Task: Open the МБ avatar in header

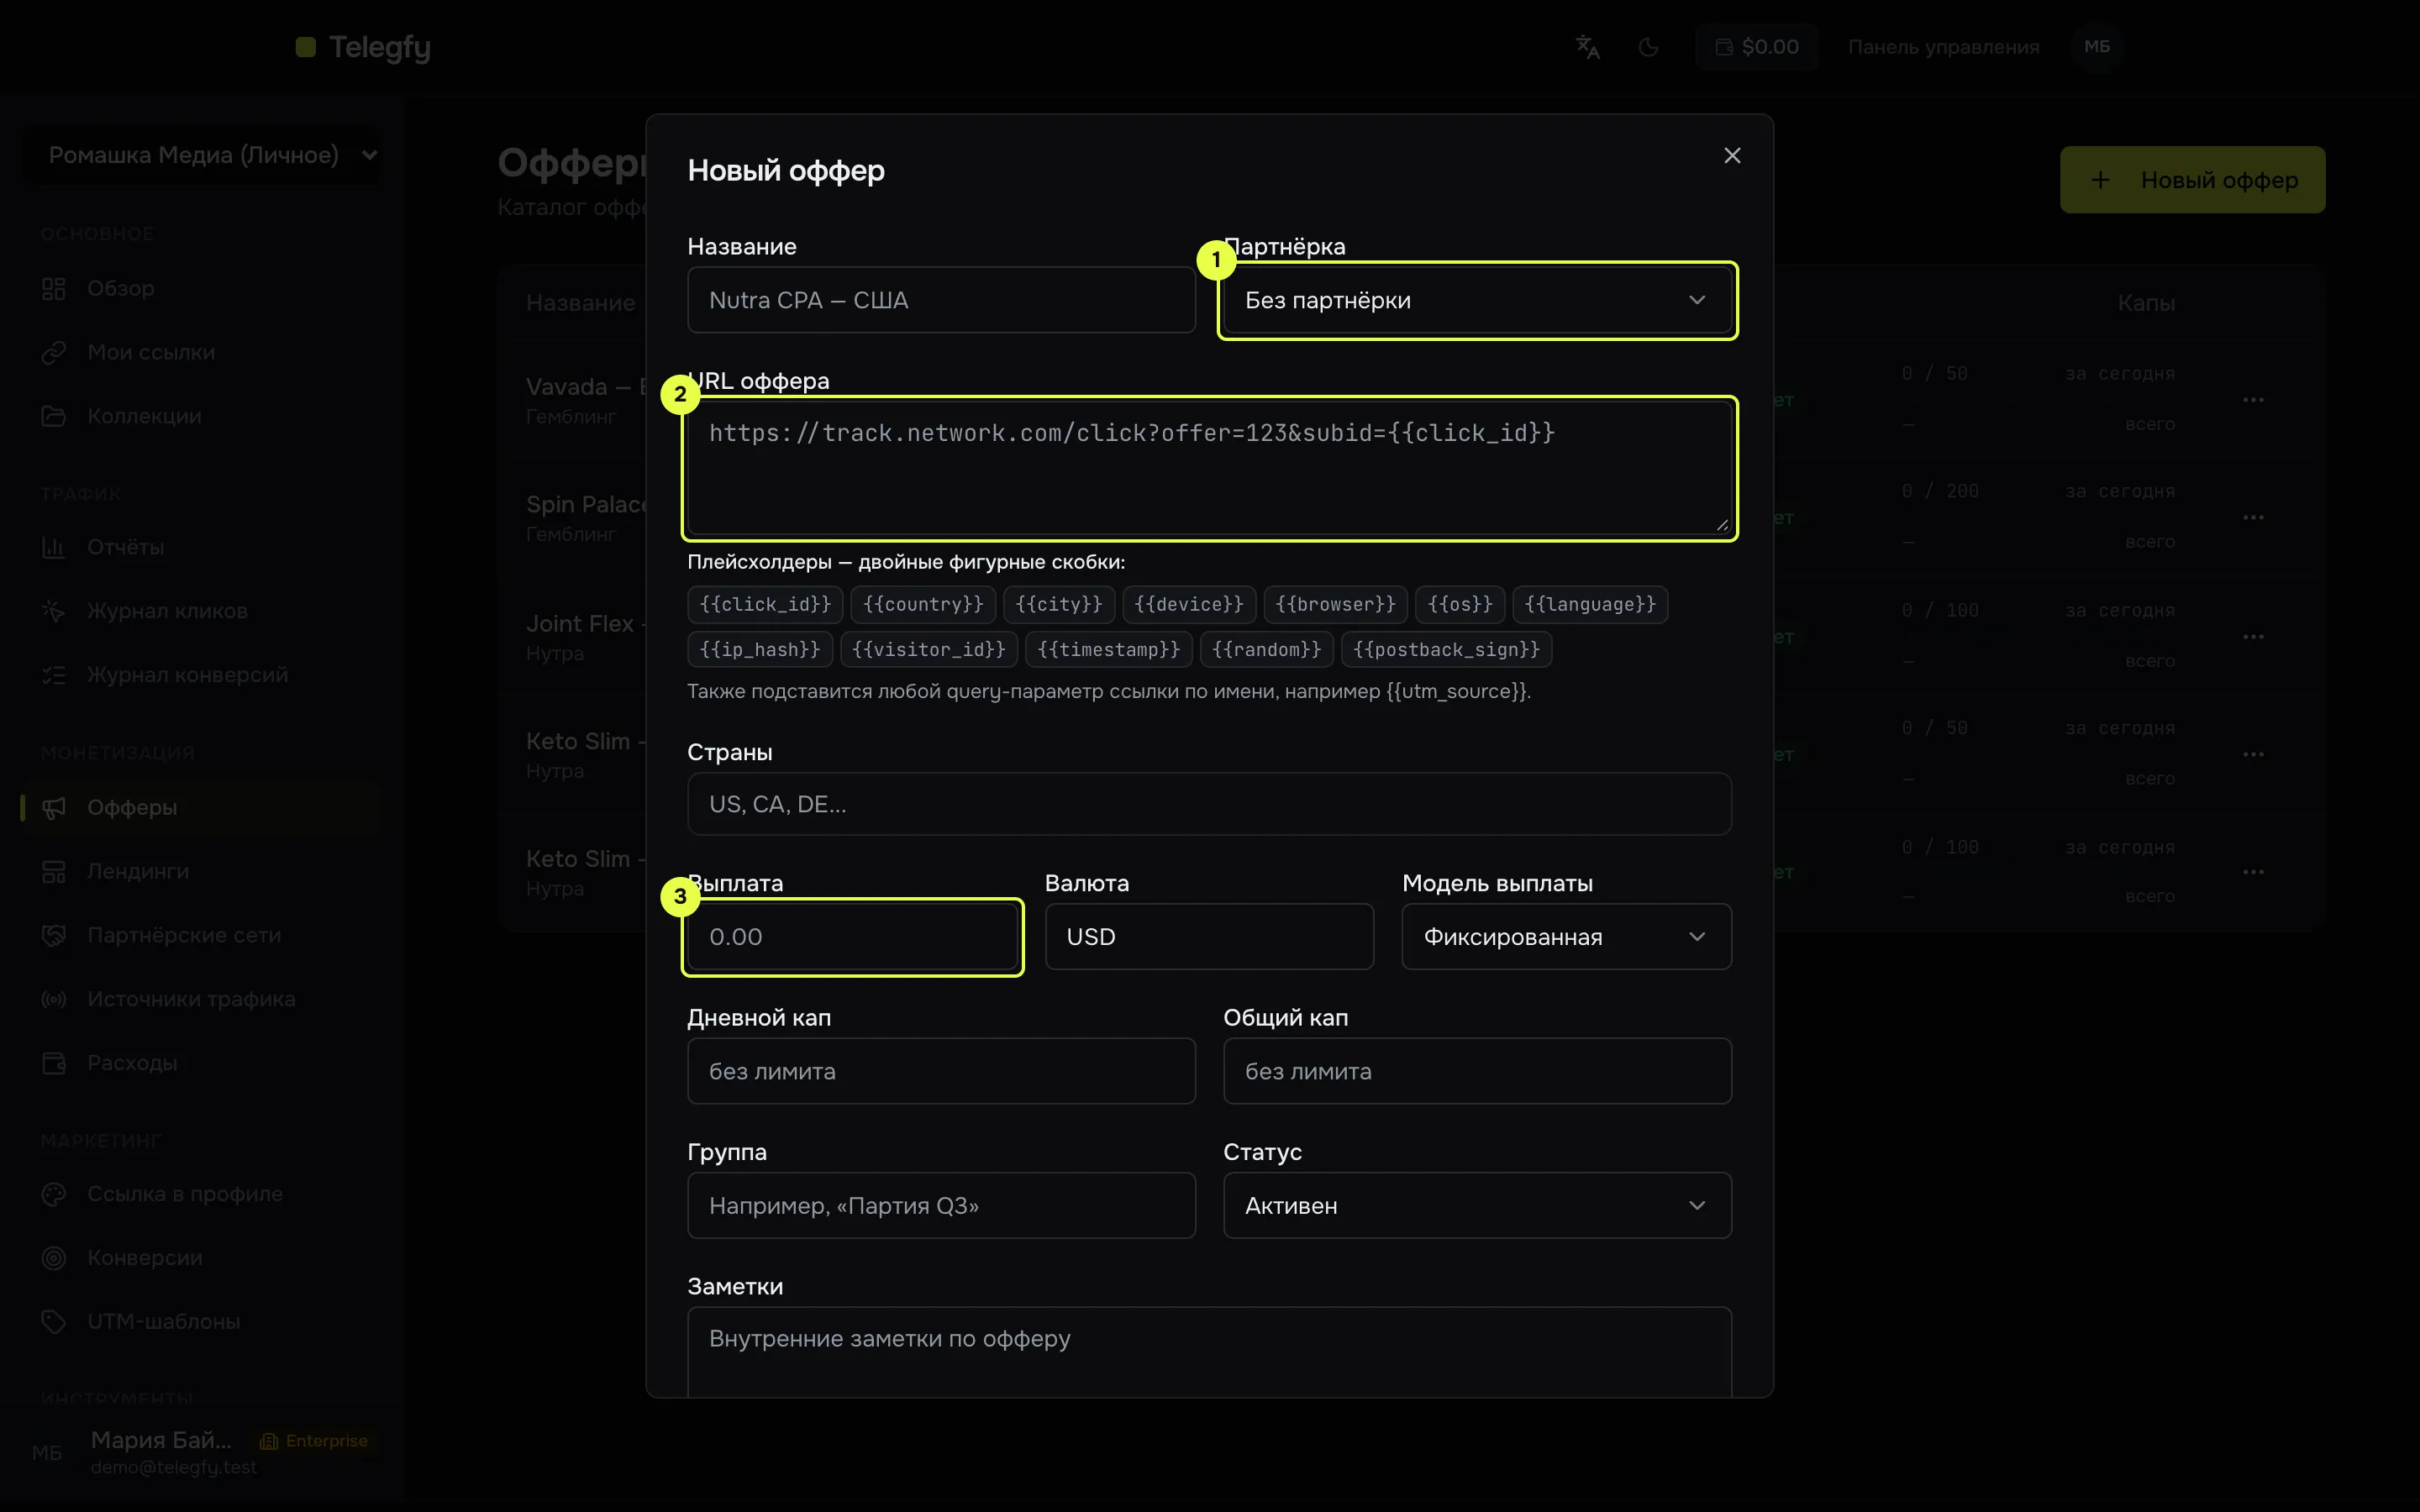Action: (2097, 47)
